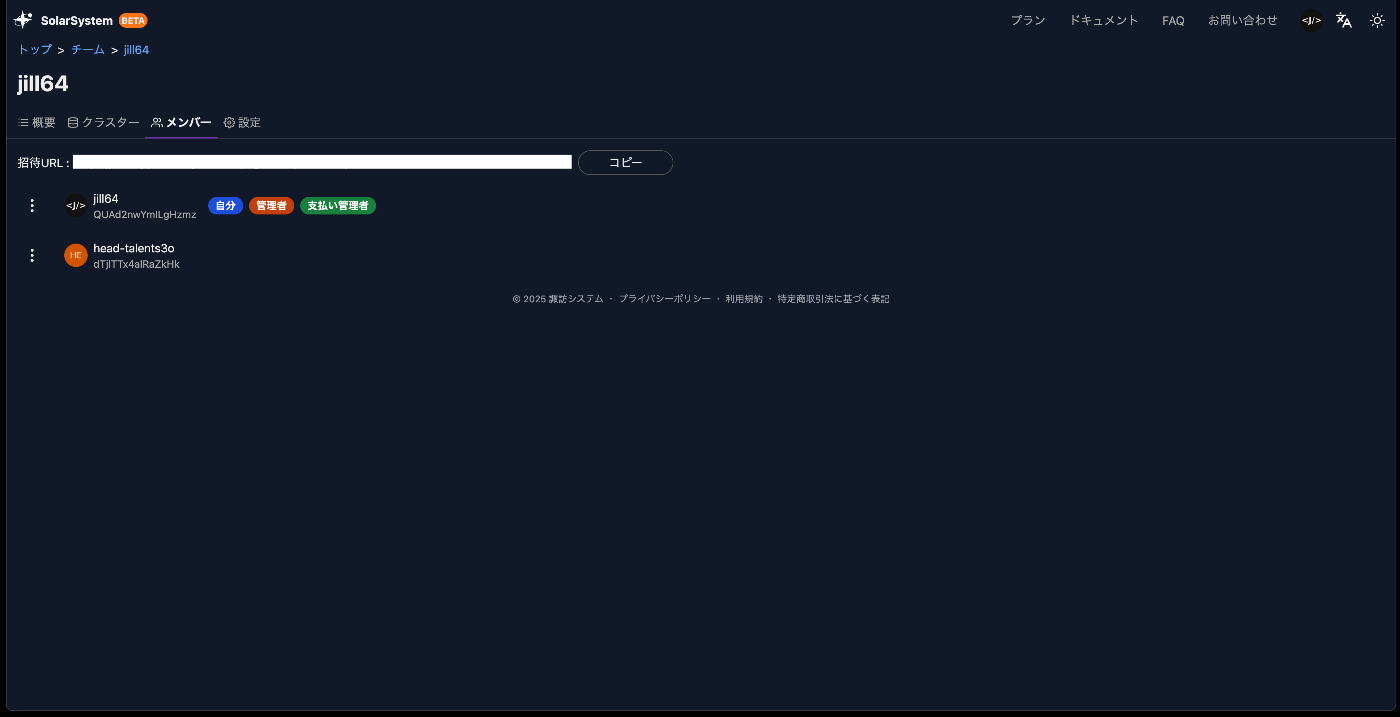Click the 自分 blue badge

point(225,205)
